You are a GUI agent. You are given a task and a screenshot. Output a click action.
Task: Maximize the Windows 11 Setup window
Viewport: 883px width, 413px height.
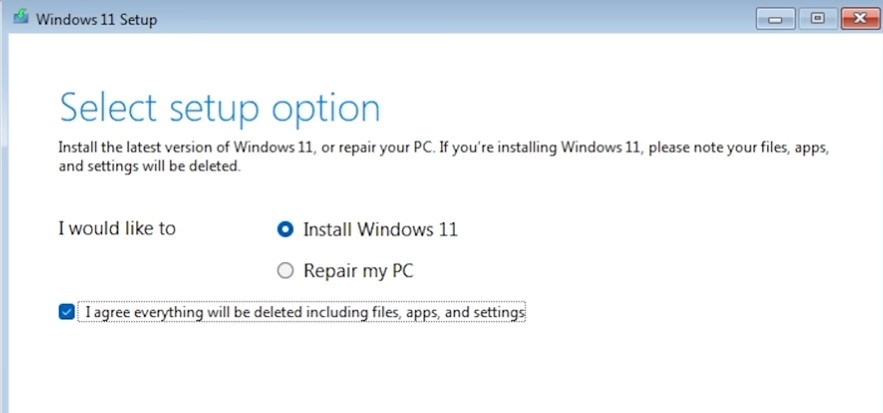pyautogui.click(x=817, y=19)
